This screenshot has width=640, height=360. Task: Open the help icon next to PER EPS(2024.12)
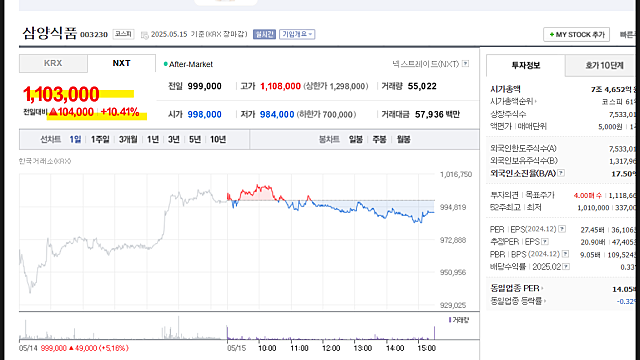pyautogui.click(x=562, y=229)
